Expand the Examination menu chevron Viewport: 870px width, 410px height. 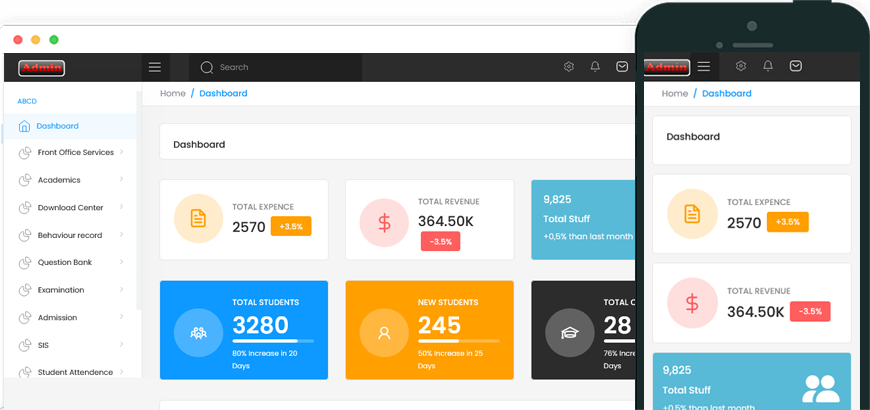(121, 290)
